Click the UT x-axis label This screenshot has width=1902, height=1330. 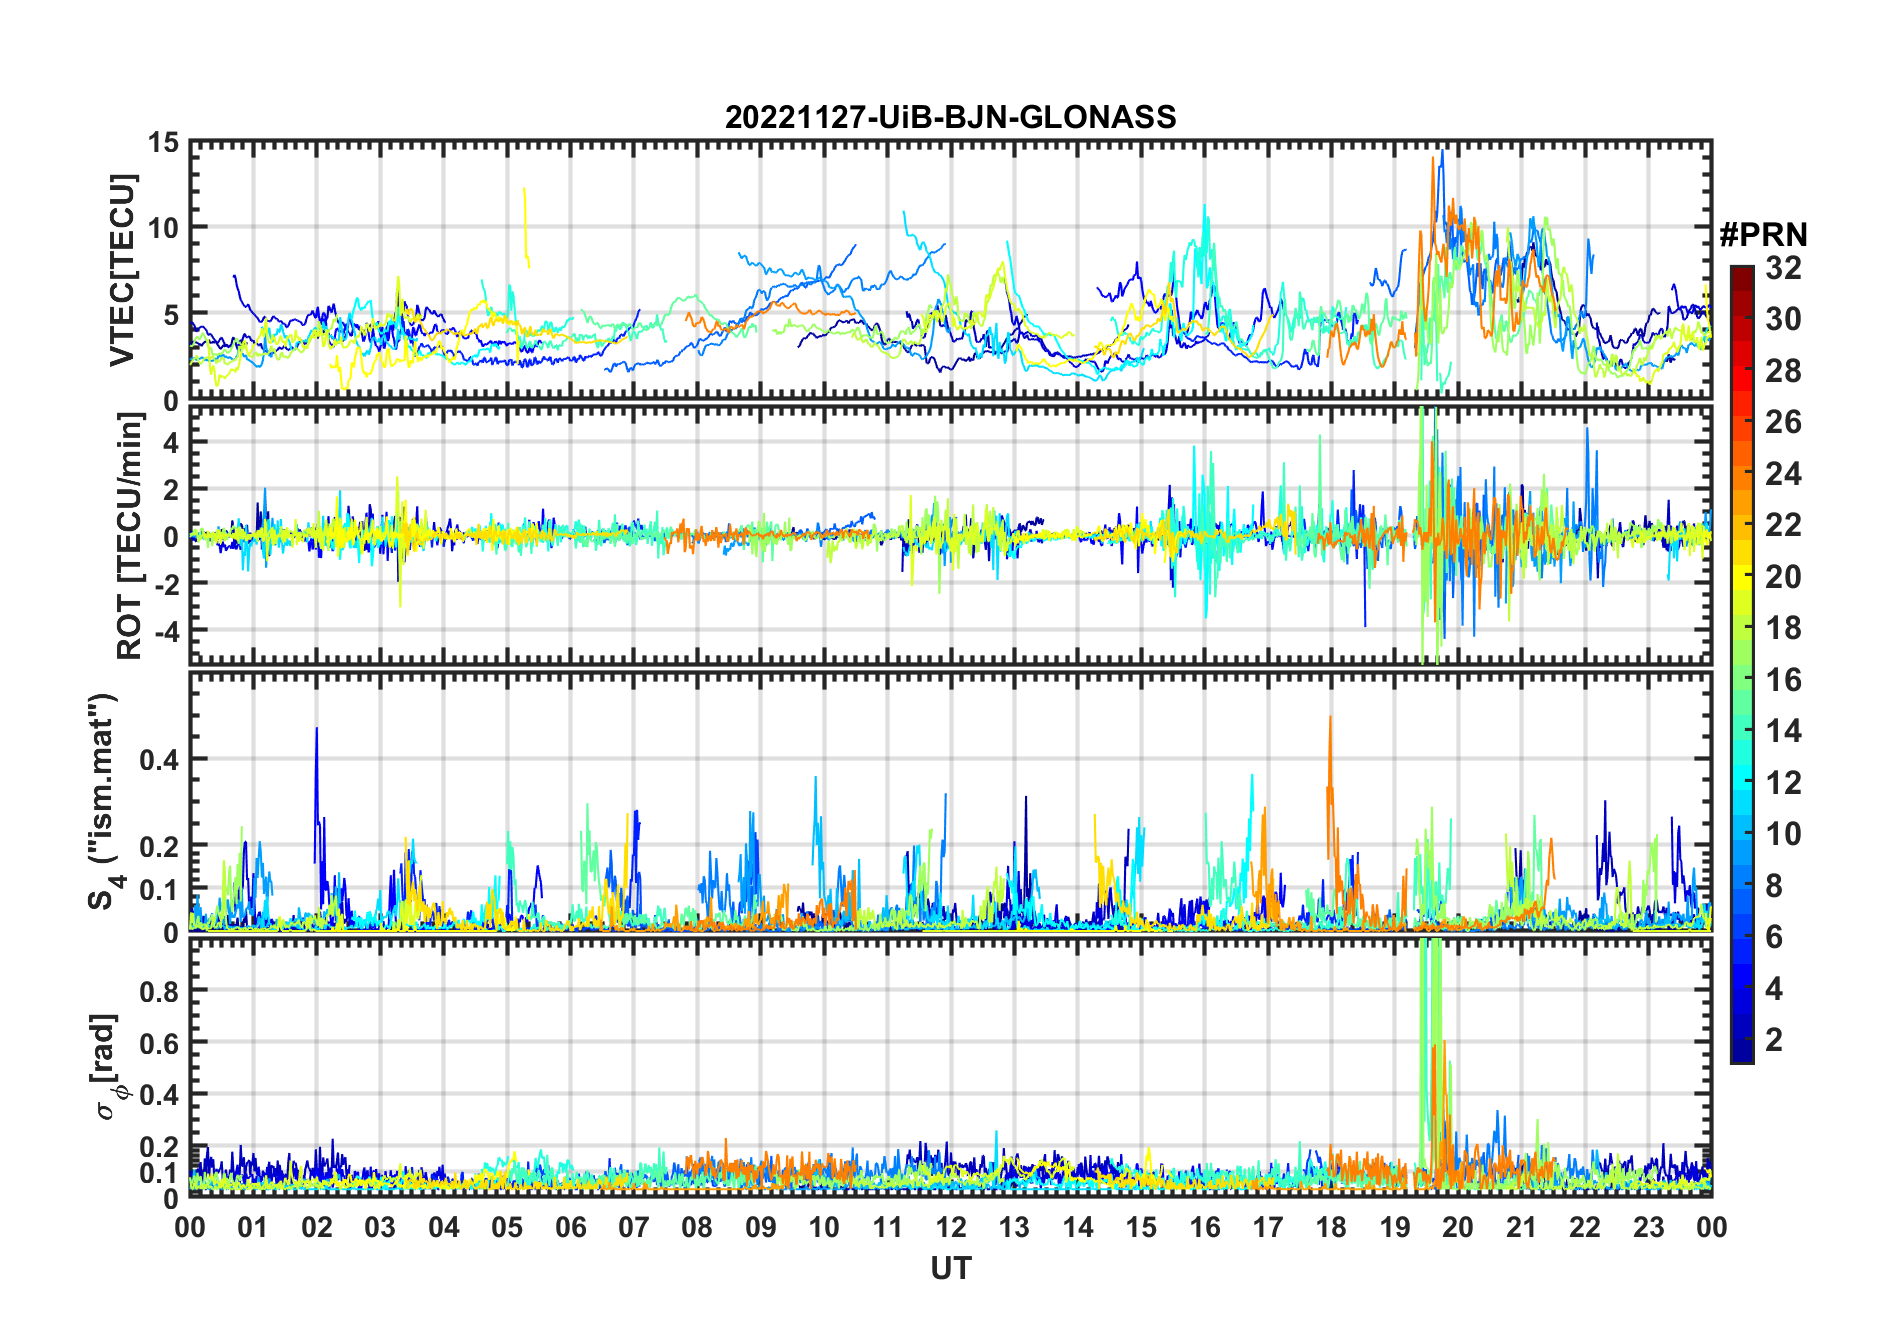(950, 1268)
